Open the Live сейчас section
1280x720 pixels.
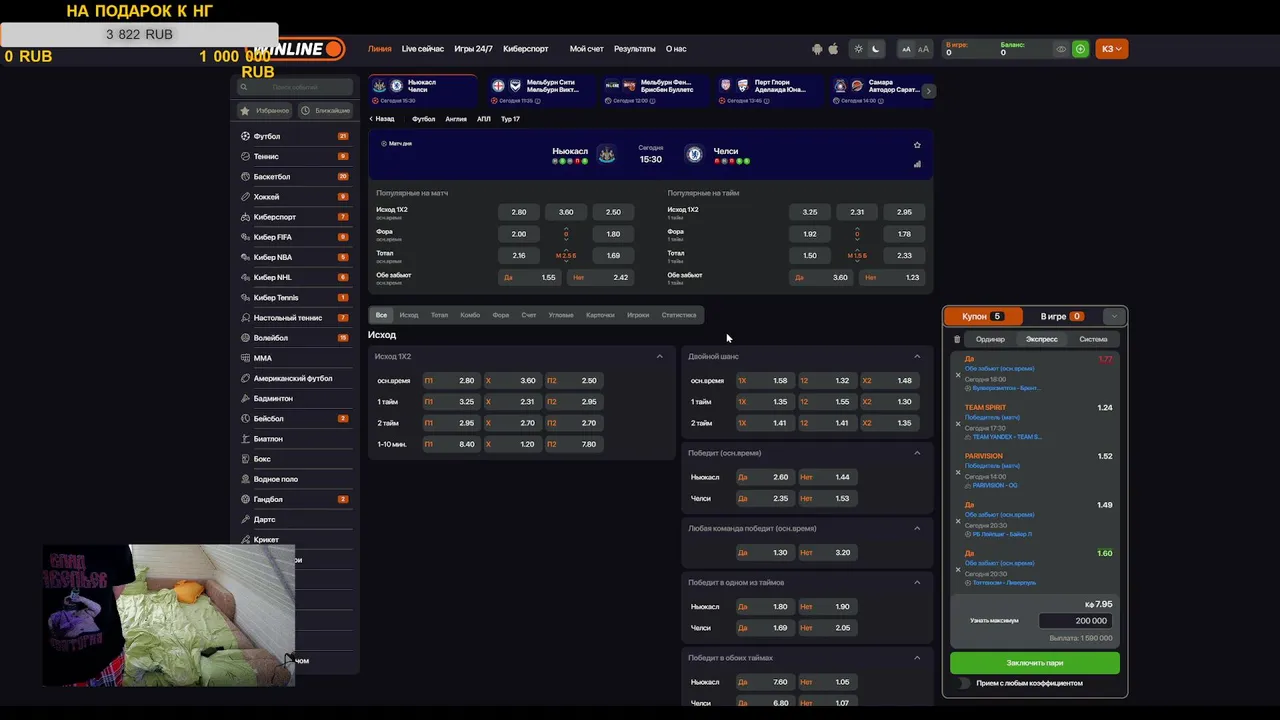(423, 49)
